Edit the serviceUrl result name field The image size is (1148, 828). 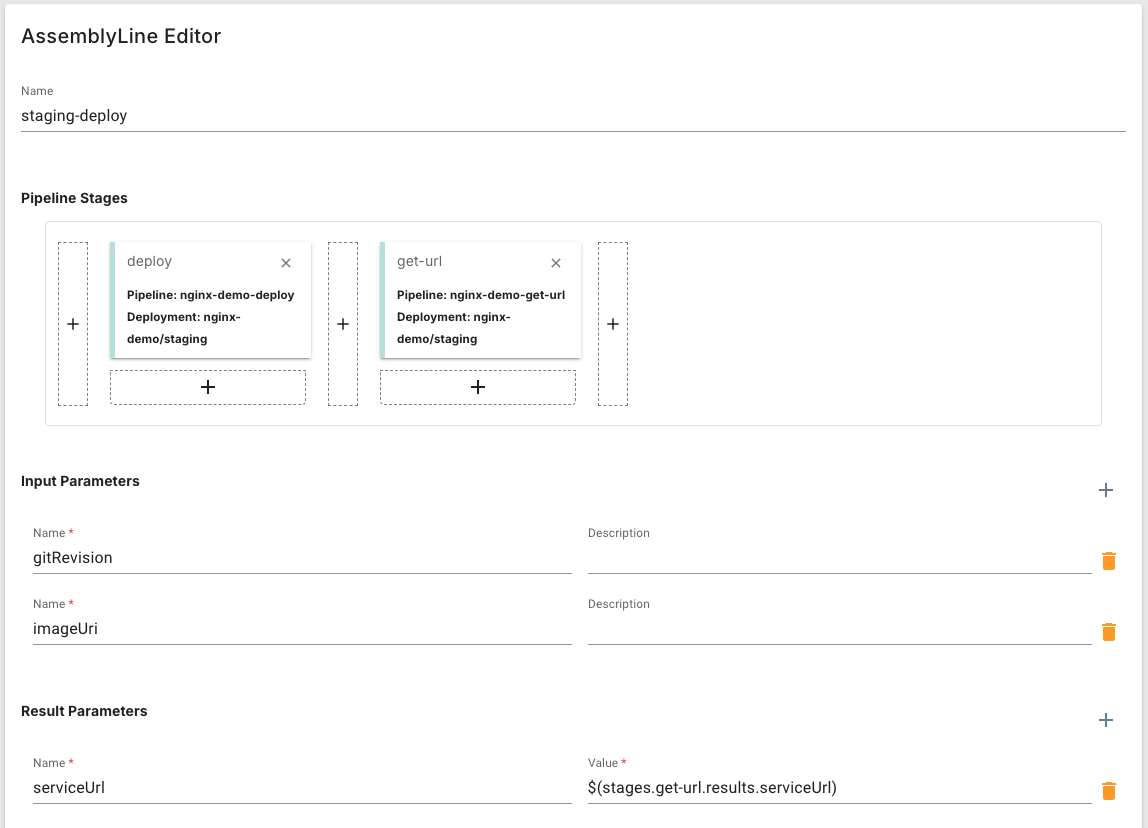pos(301,788)
